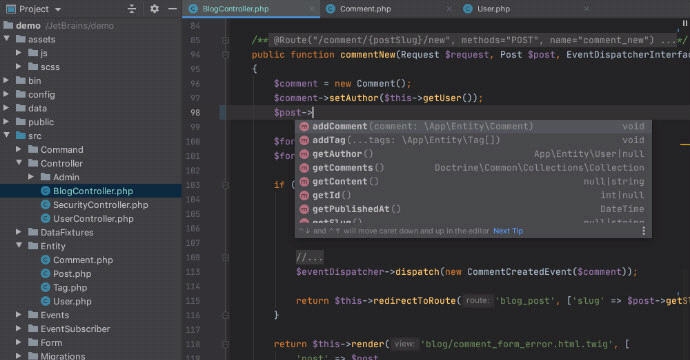Image resolution: width=690 pixels, height=360 pixels.
Task: Choose addComment completion suggestion
Action: [x=473, y=126]
